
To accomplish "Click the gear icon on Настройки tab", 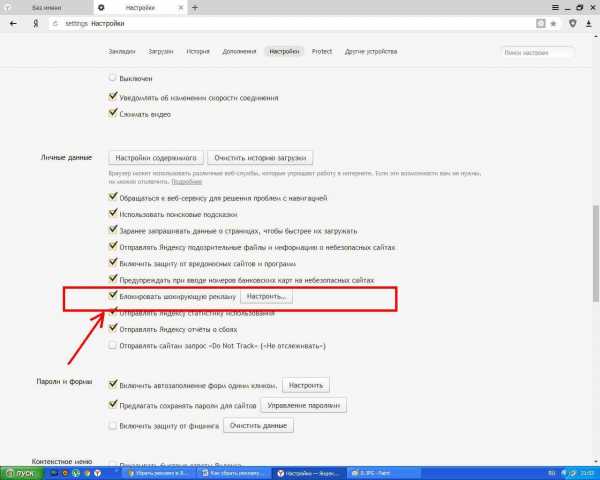I will pyautogui.click(x=101, y=8).
